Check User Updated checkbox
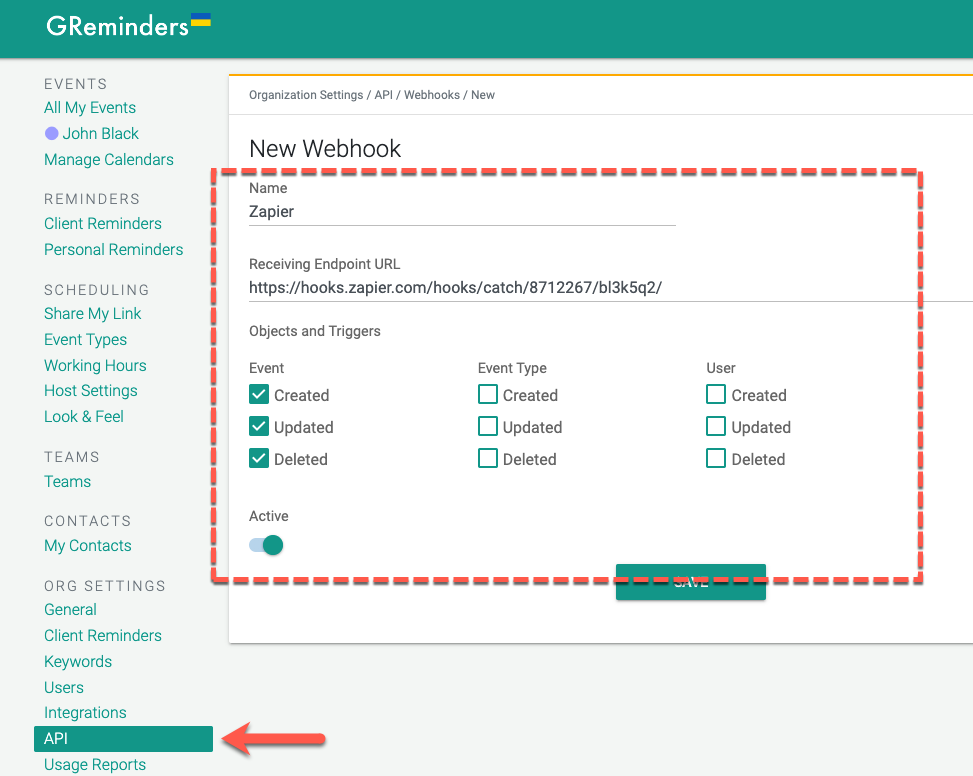Viewport: 973px width, 776px height. coord(716,426)
